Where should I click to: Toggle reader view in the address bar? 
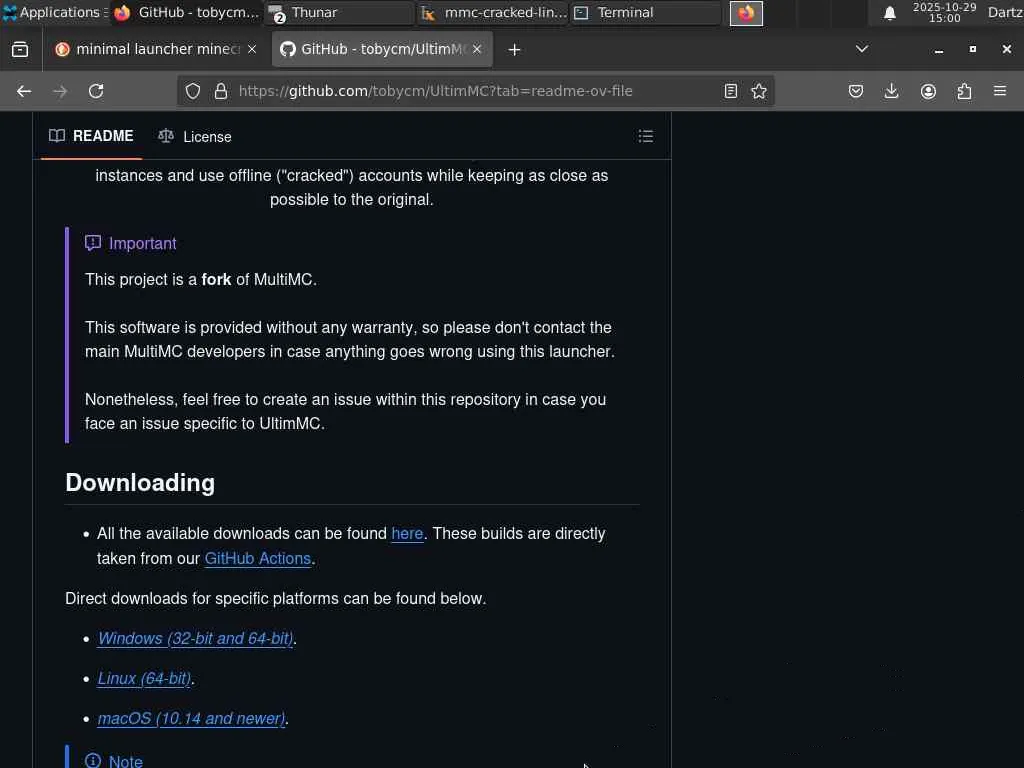click(731, 91)
